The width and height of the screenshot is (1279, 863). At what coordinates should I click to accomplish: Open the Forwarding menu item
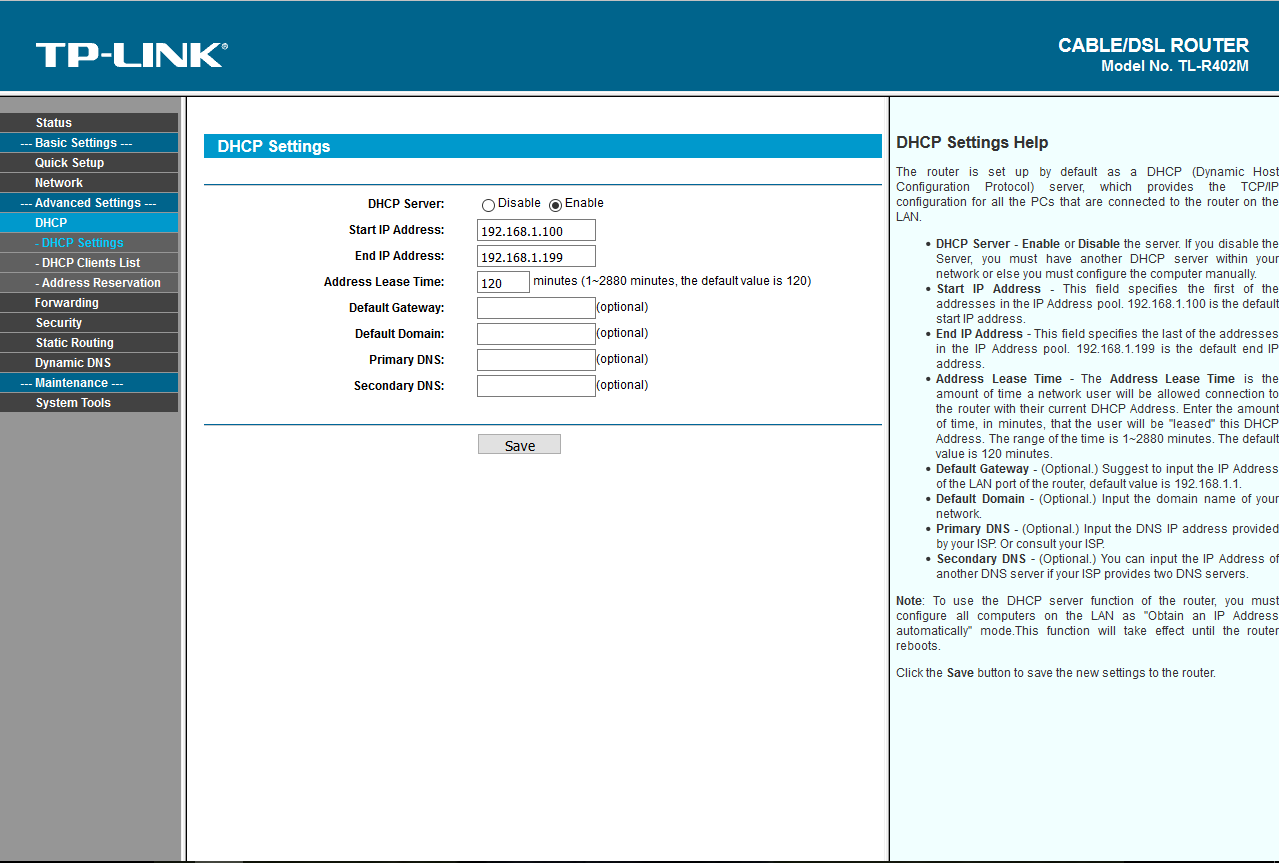(x=89, y=303)
